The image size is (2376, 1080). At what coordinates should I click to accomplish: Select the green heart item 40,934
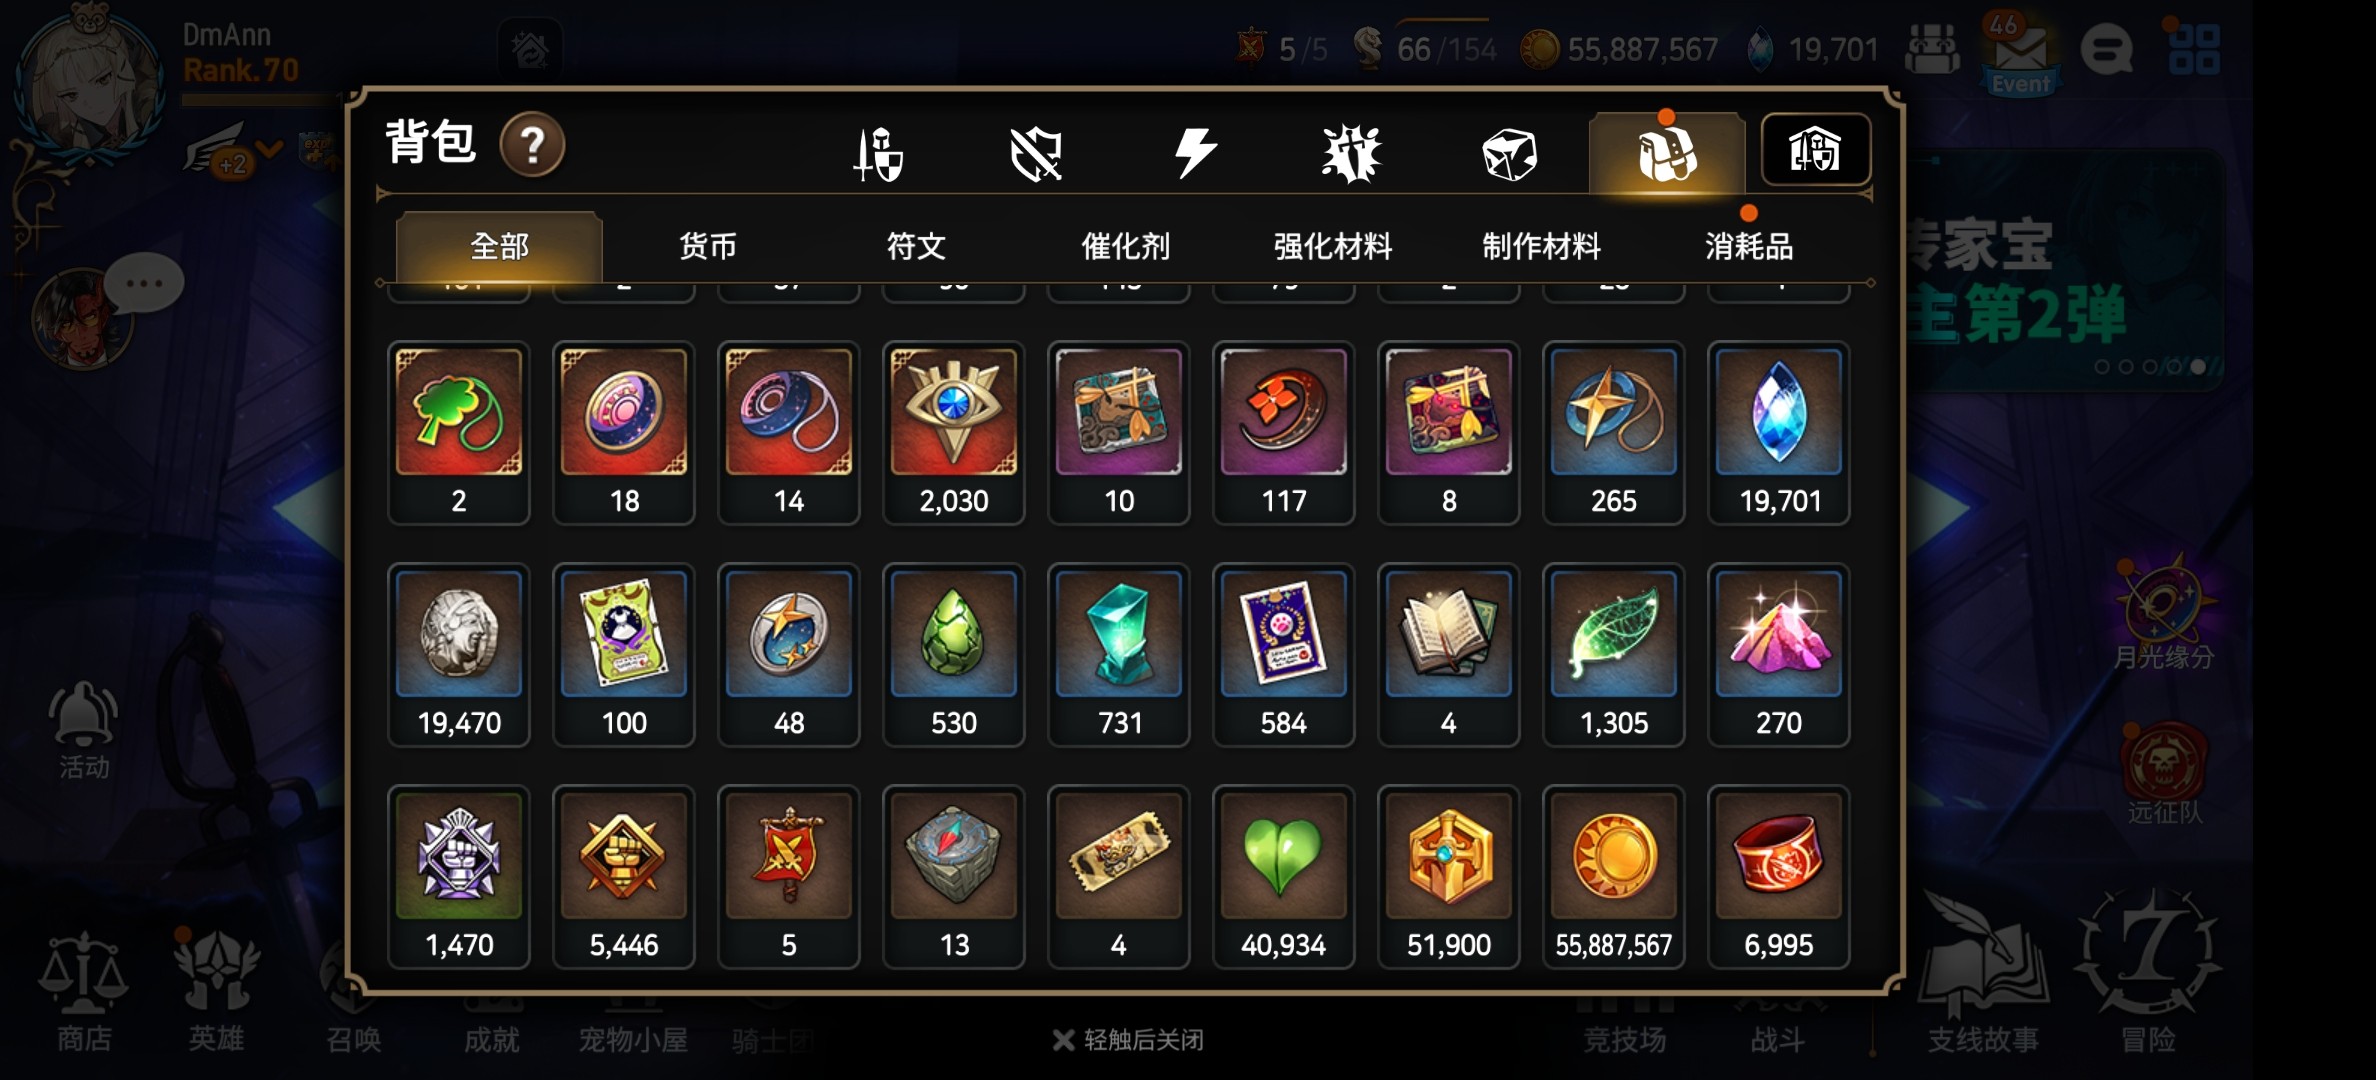[x=1284, y=877]
